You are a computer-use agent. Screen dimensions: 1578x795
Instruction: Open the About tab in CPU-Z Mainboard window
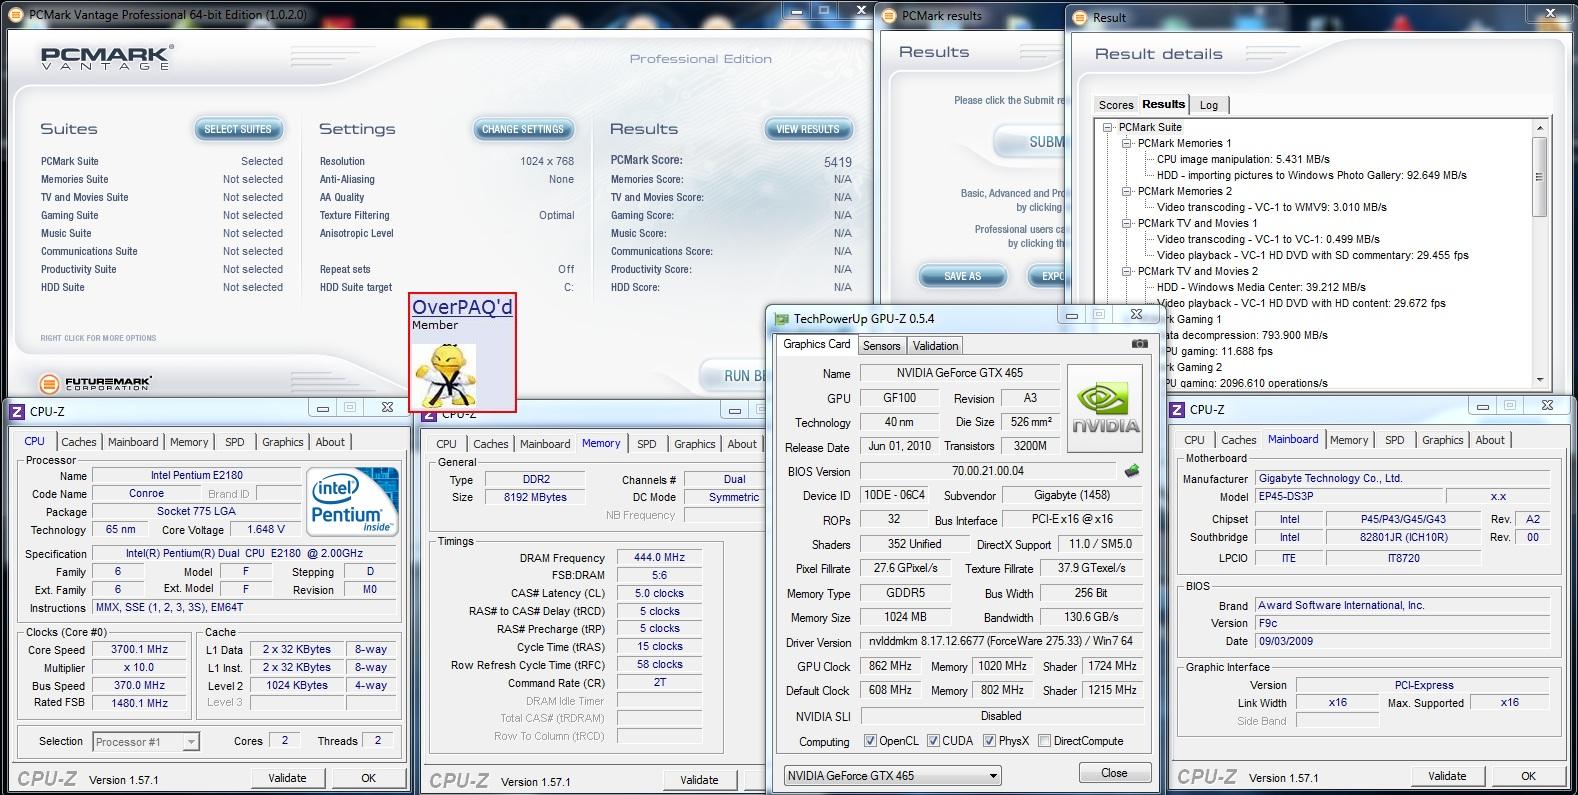pos(1490,440)
